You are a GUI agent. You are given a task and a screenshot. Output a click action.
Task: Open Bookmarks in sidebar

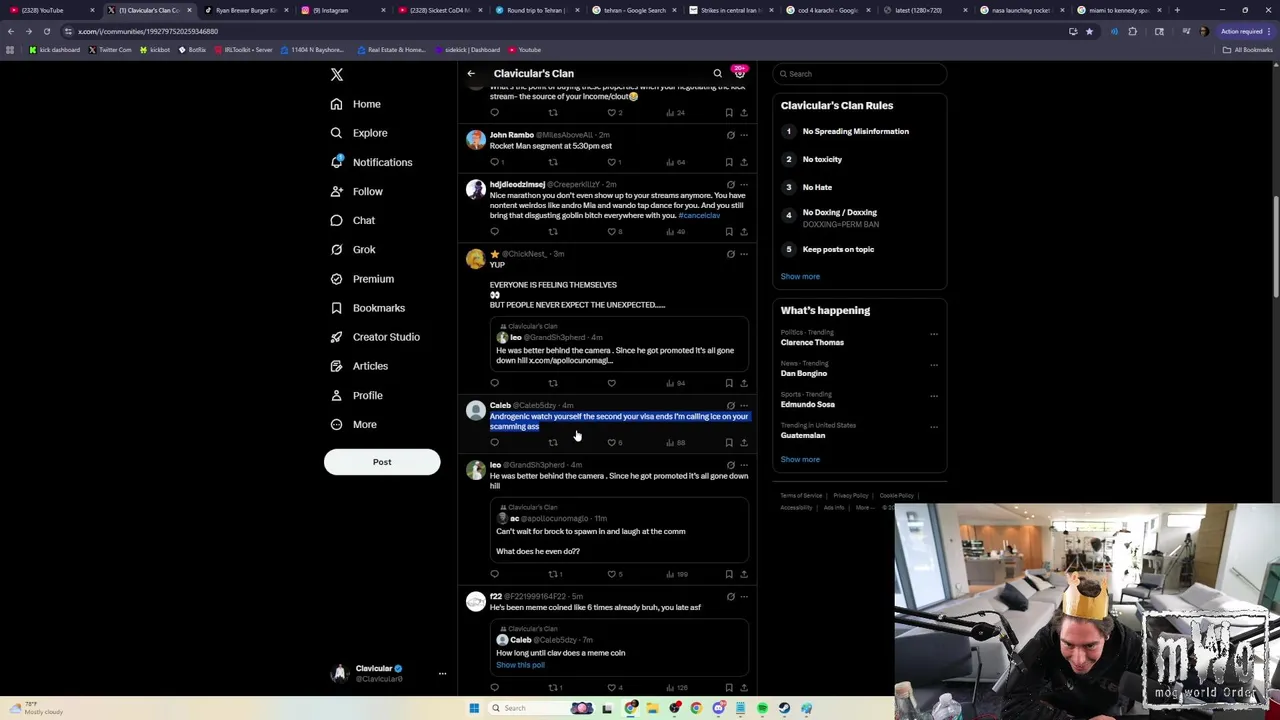pyautogui.click(x=367, y=308)
